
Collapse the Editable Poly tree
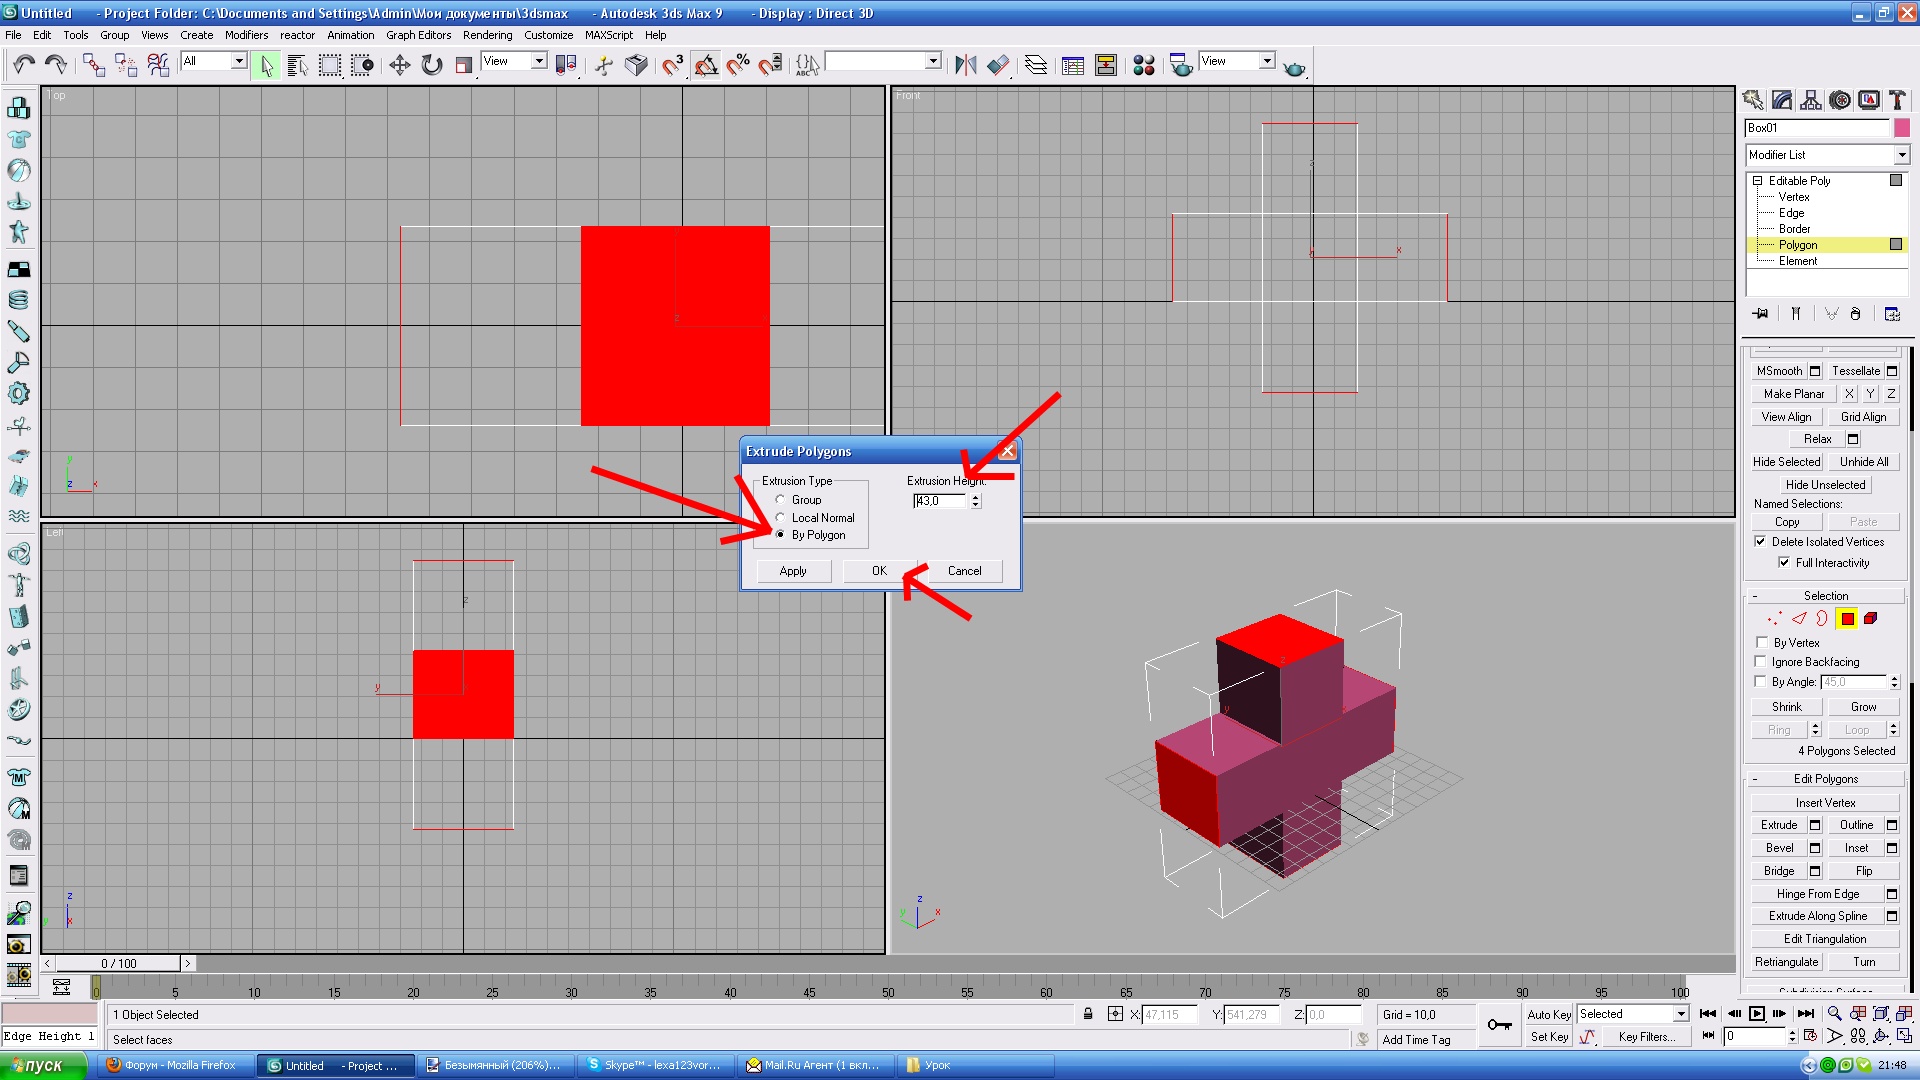click(x=1757, y=181)
